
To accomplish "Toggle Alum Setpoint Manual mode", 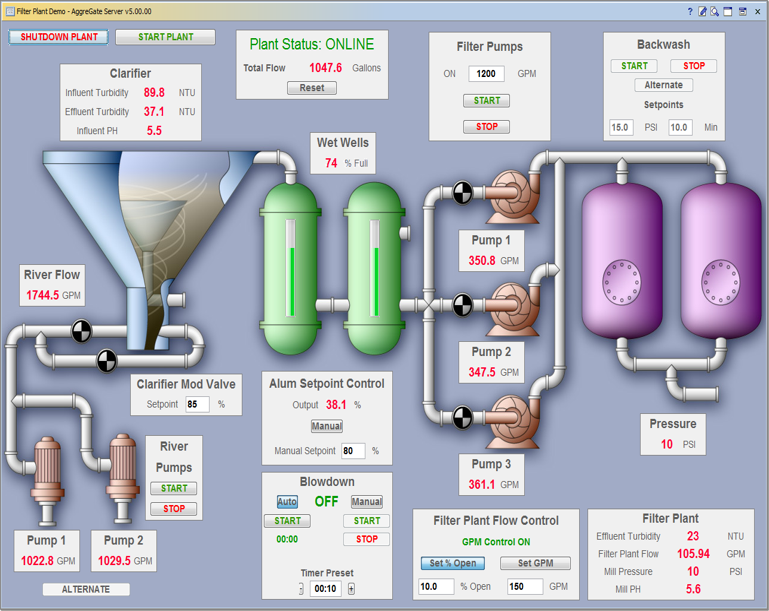I will pyautogui.click(x=327, y=426).
